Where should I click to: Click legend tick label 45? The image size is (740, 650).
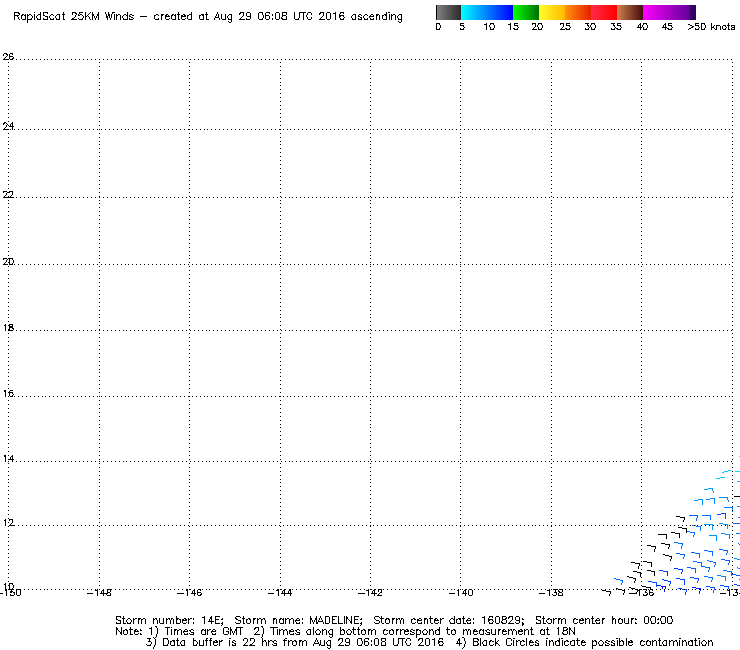(667, 27)
